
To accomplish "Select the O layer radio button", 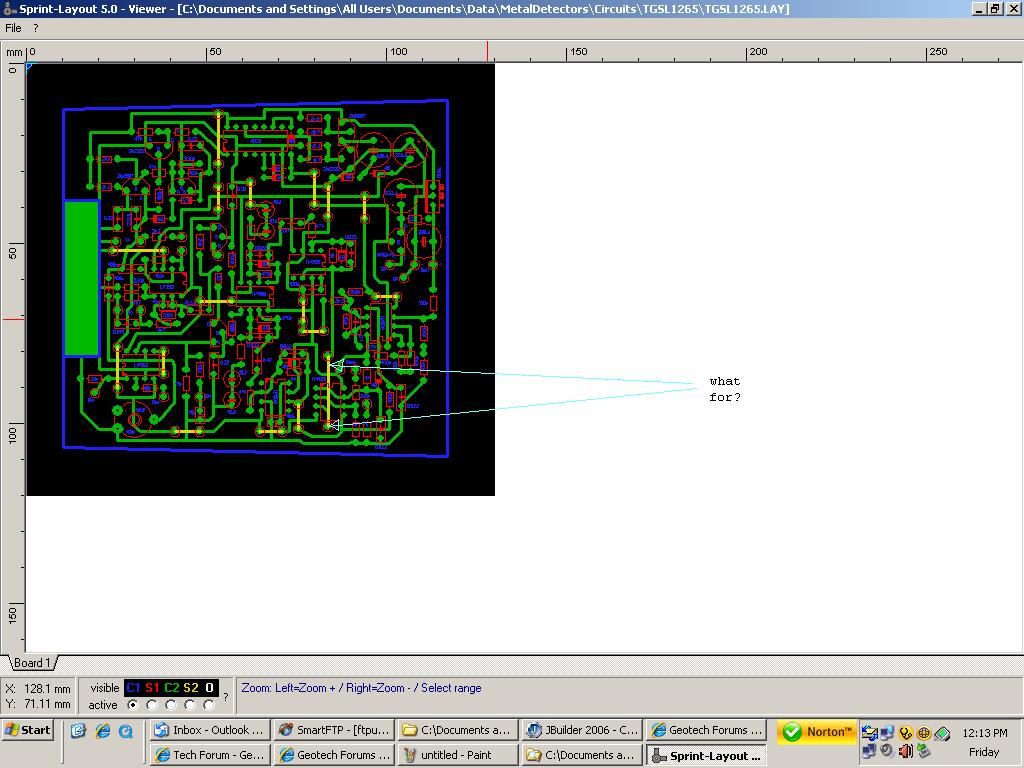I will pos(209,705).
